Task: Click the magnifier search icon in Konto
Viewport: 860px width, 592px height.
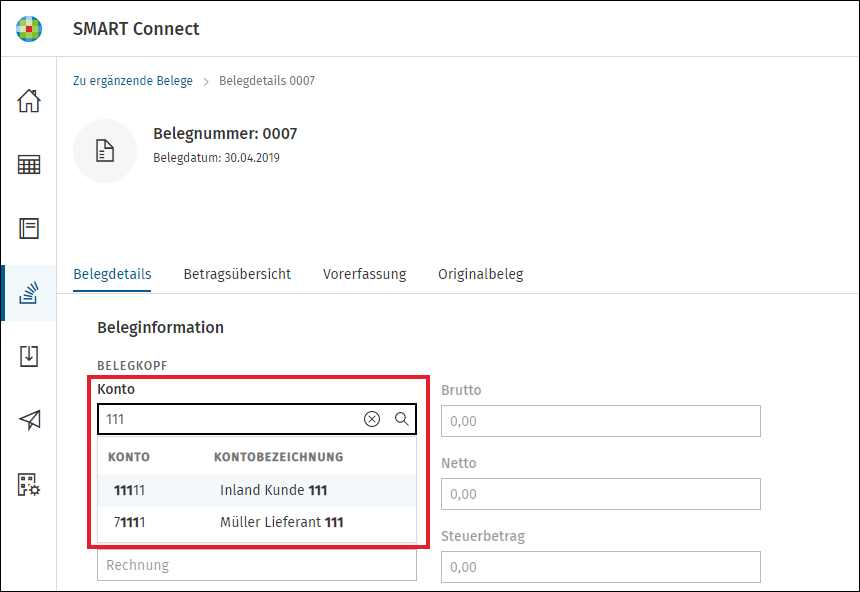Action: pos(401,419)
